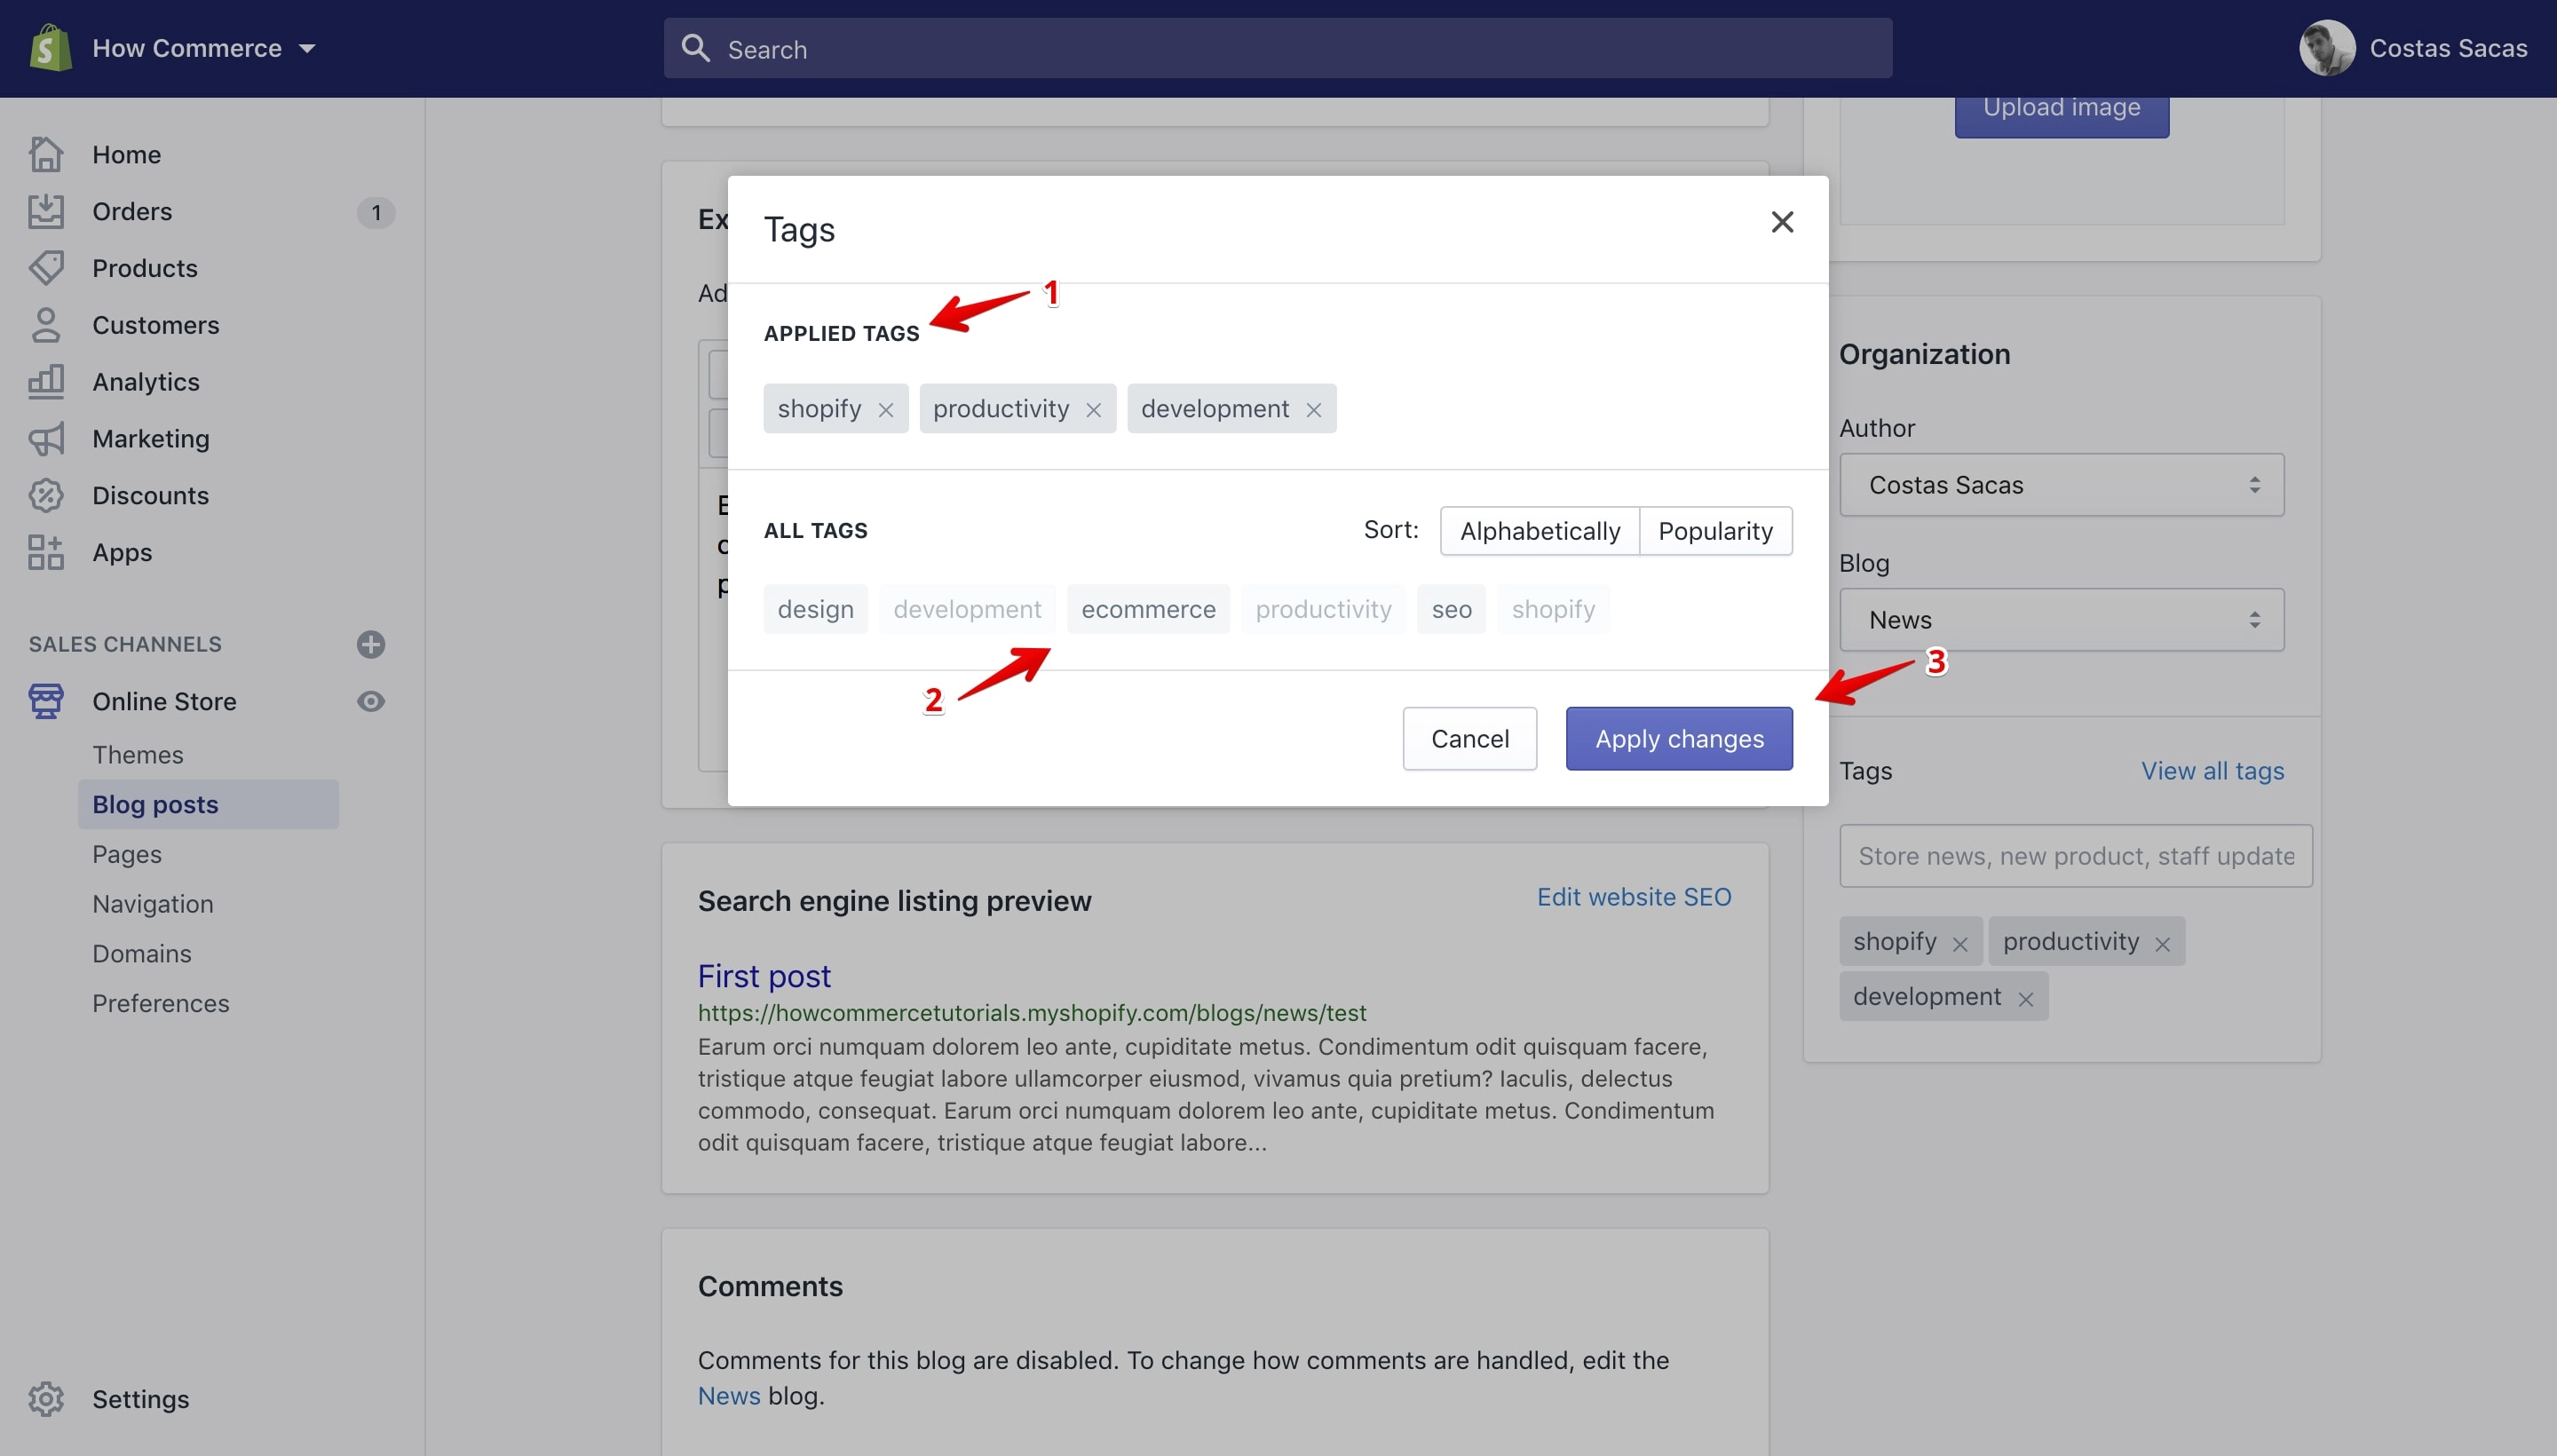Focus the Tags input field
Screen dimensions: 2557x1456
point(2076,856)
